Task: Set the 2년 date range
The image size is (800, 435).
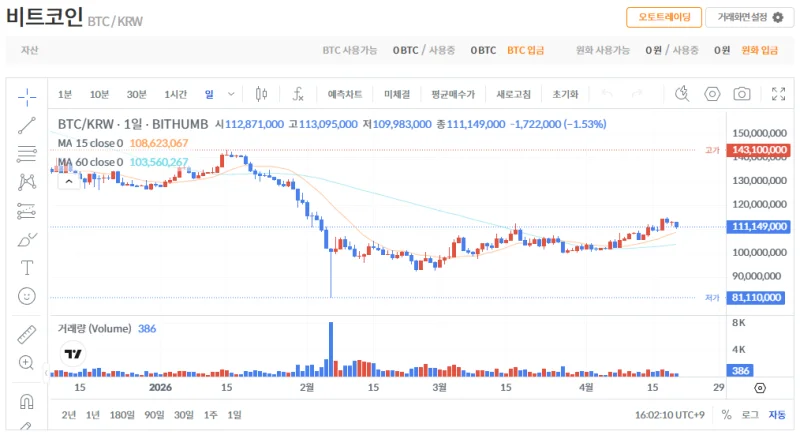Action: pos(69,415)
